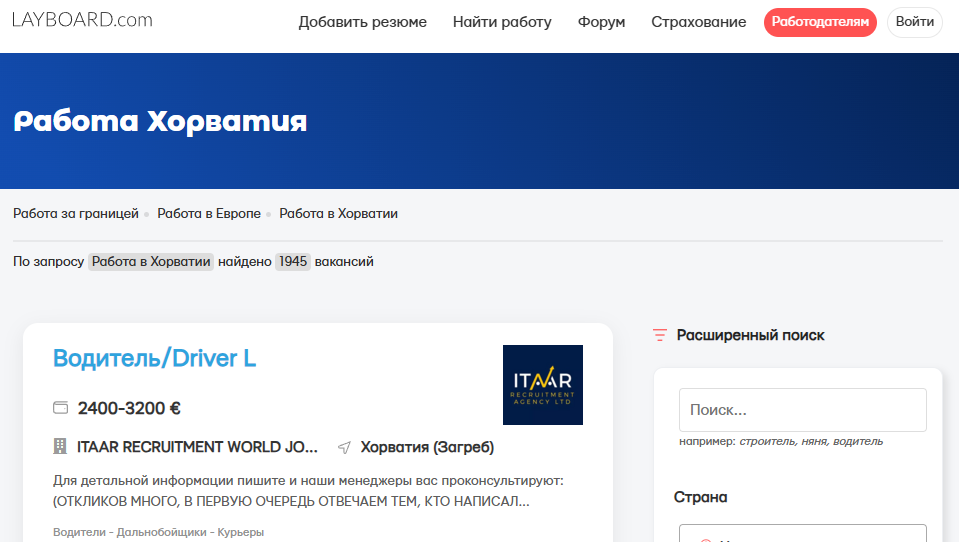Click the salary card icon beside 2400-3200 €
The height and width of the screenshot is (542, 959).
click(x=61, y=407)
